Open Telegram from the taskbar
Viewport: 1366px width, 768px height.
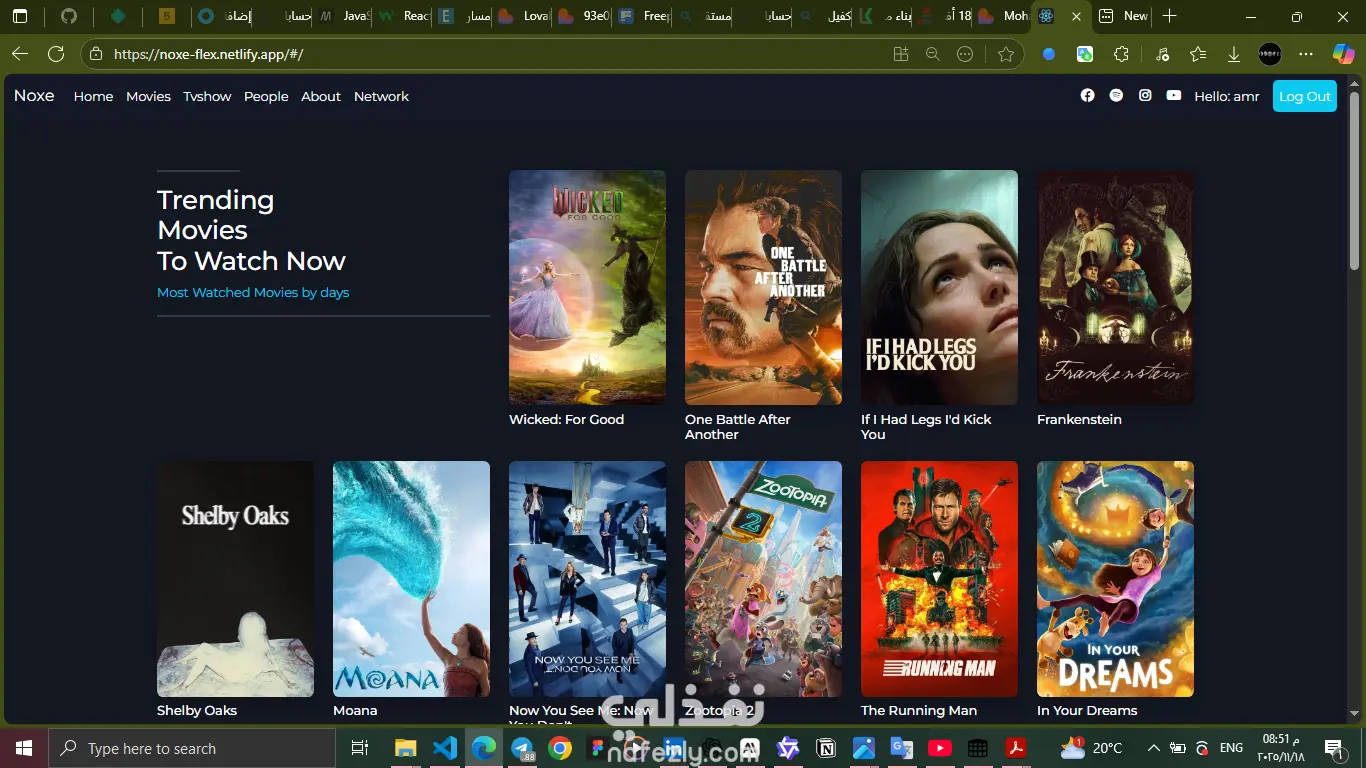[522, 748]
